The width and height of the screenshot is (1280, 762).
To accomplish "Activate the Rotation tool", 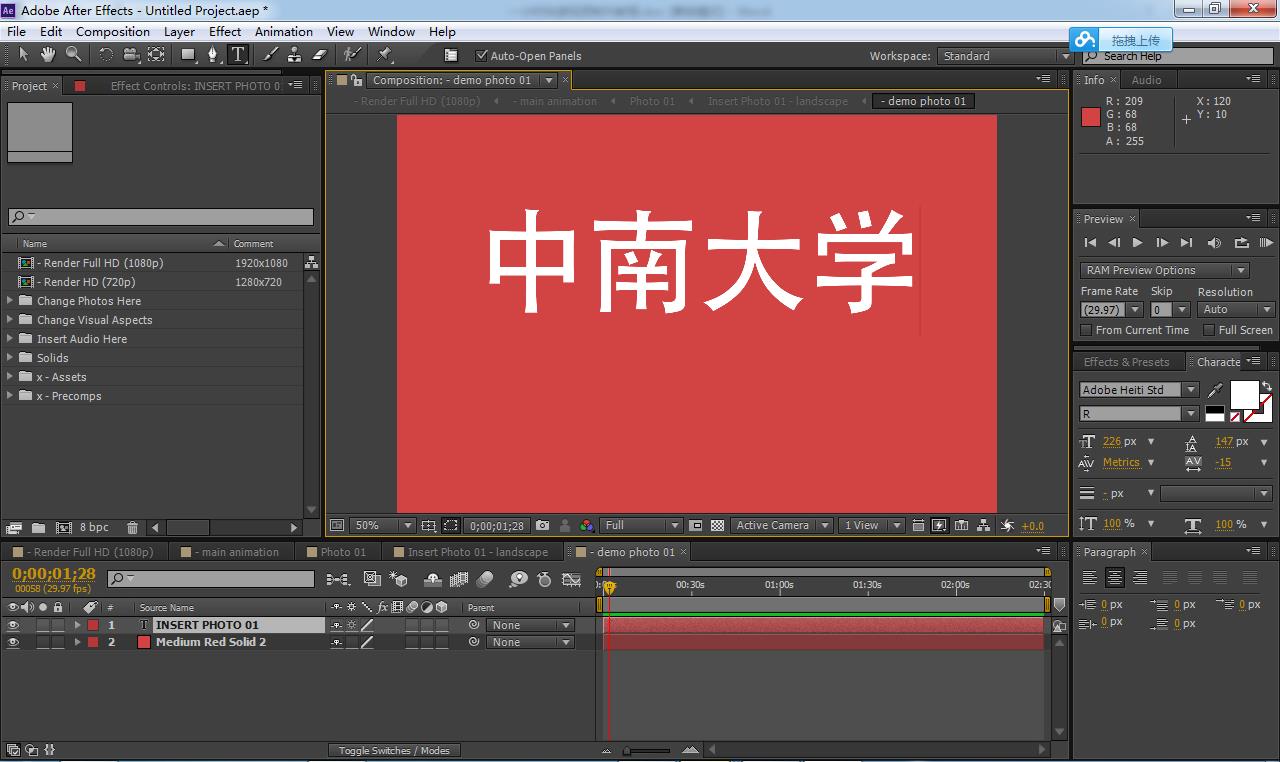I will tap(105, 55).
